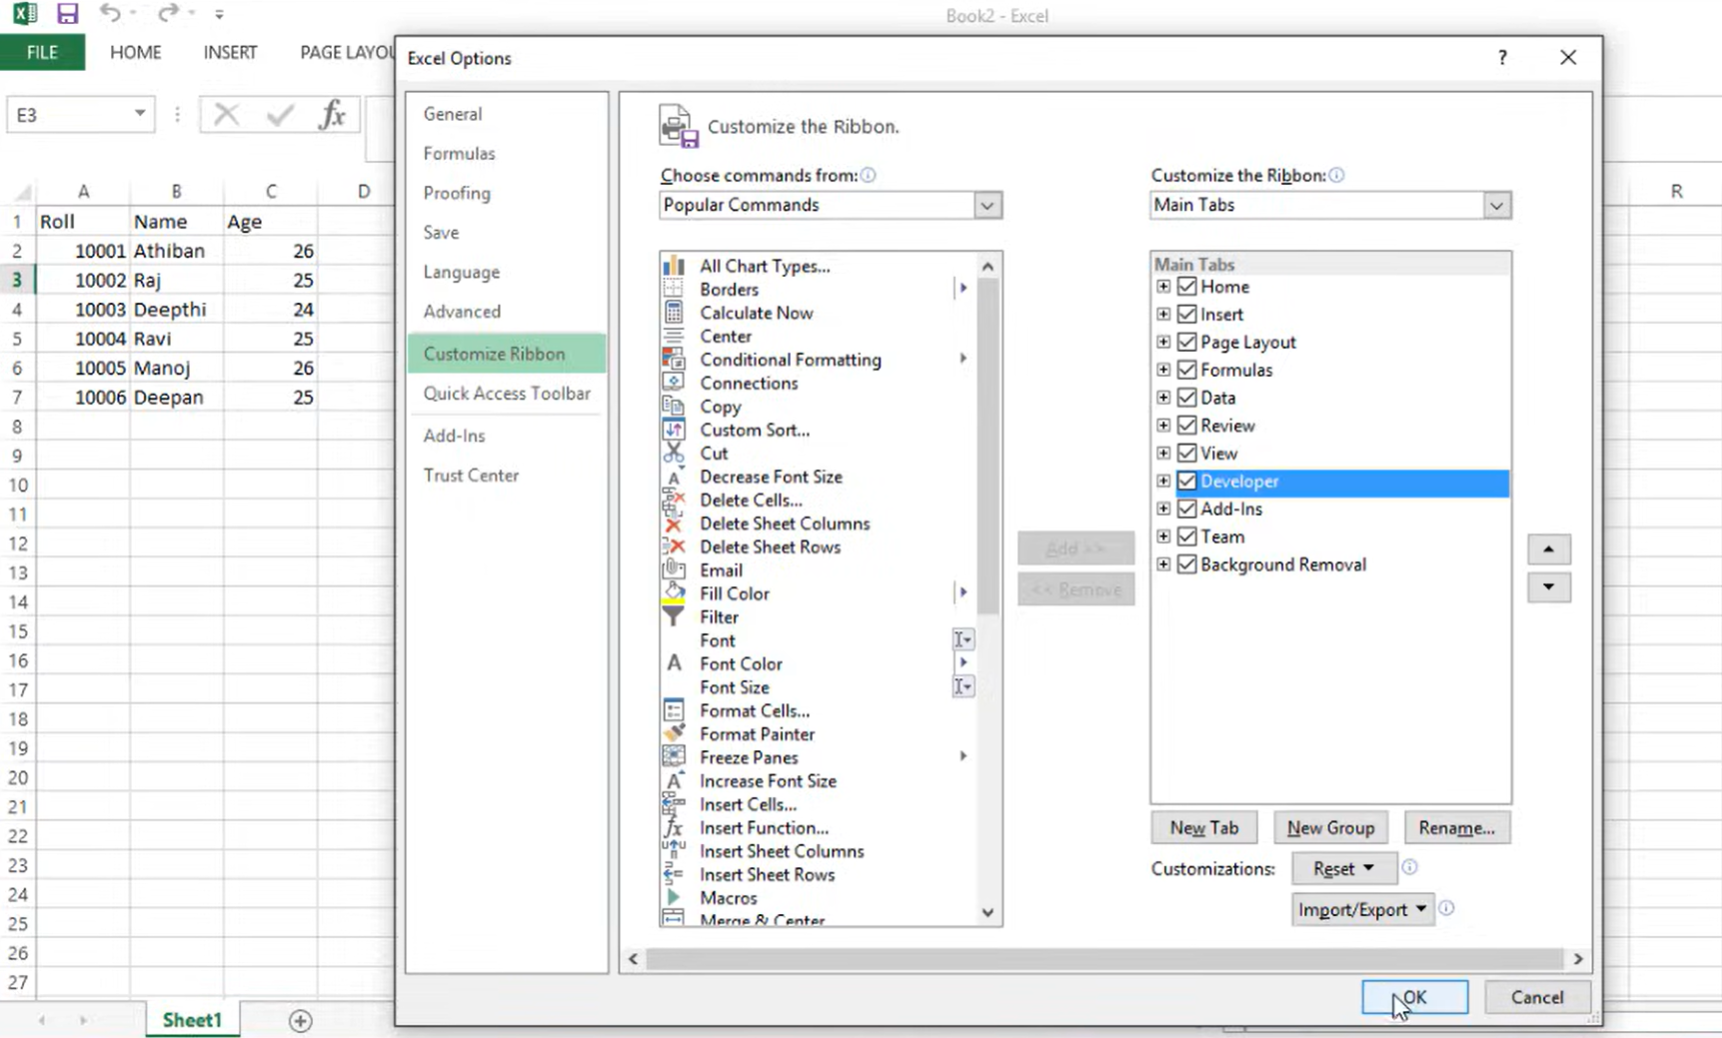Click the new sheet plus icon

point(300,1020)
